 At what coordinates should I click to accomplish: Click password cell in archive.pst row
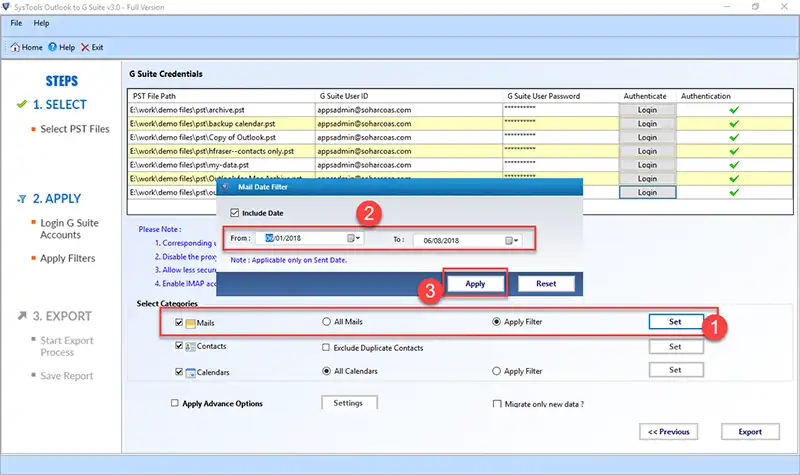(560, 110)
